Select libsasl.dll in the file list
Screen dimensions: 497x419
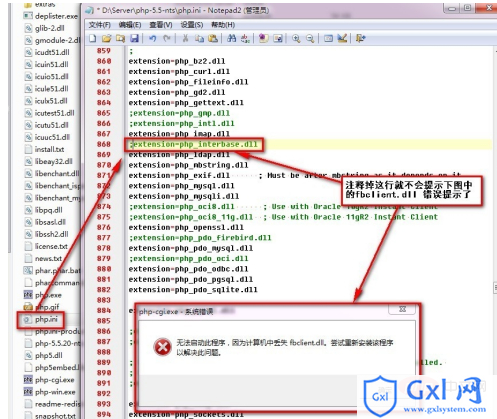50,222
